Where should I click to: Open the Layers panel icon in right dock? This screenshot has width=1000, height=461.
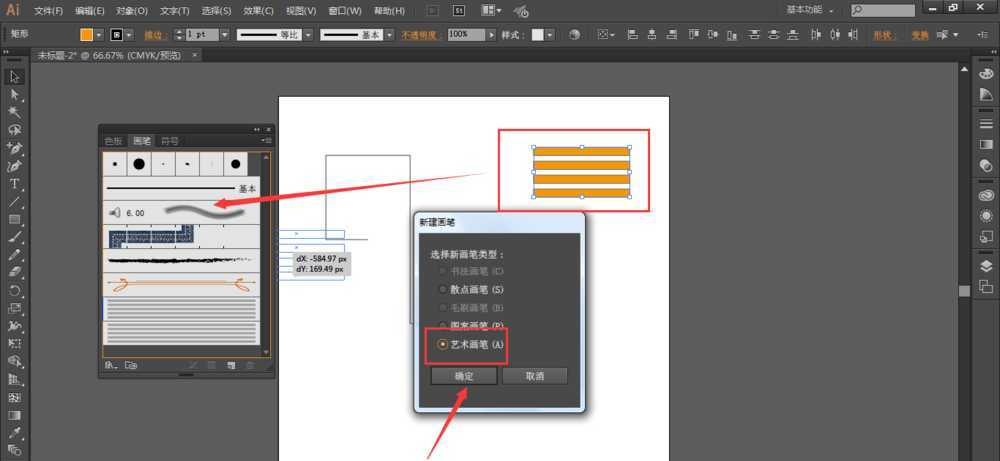click(x=985, y=265)
